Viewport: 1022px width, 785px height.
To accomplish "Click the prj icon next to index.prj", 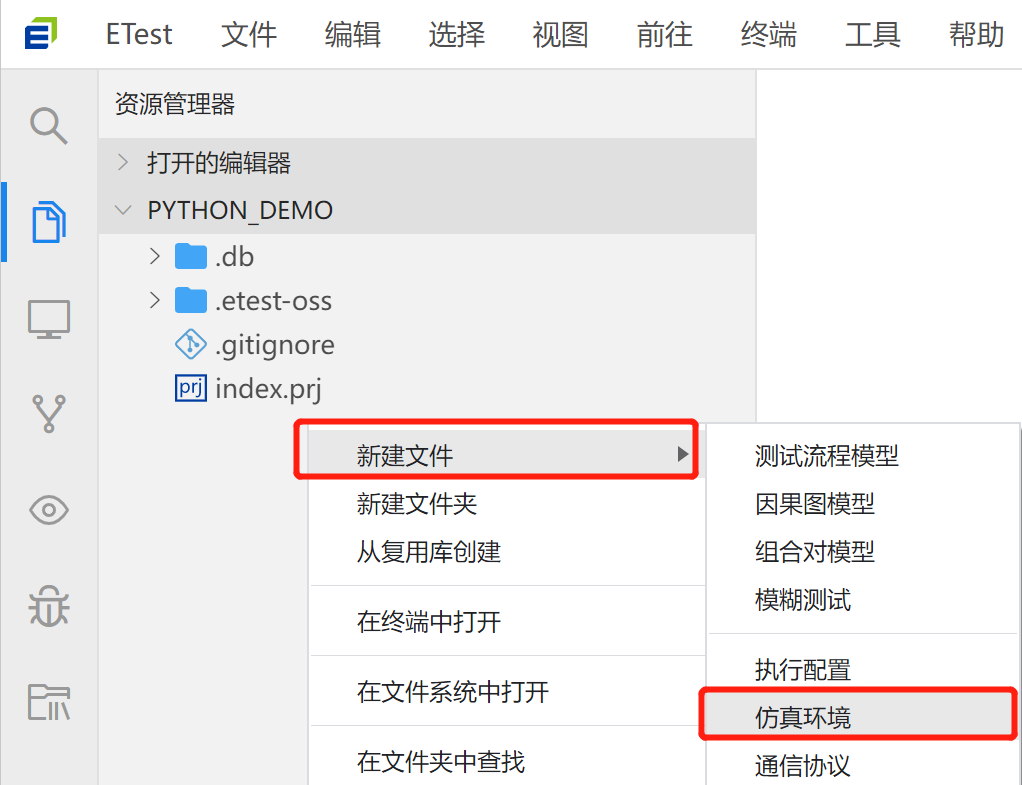I will [x=190, y=388].
